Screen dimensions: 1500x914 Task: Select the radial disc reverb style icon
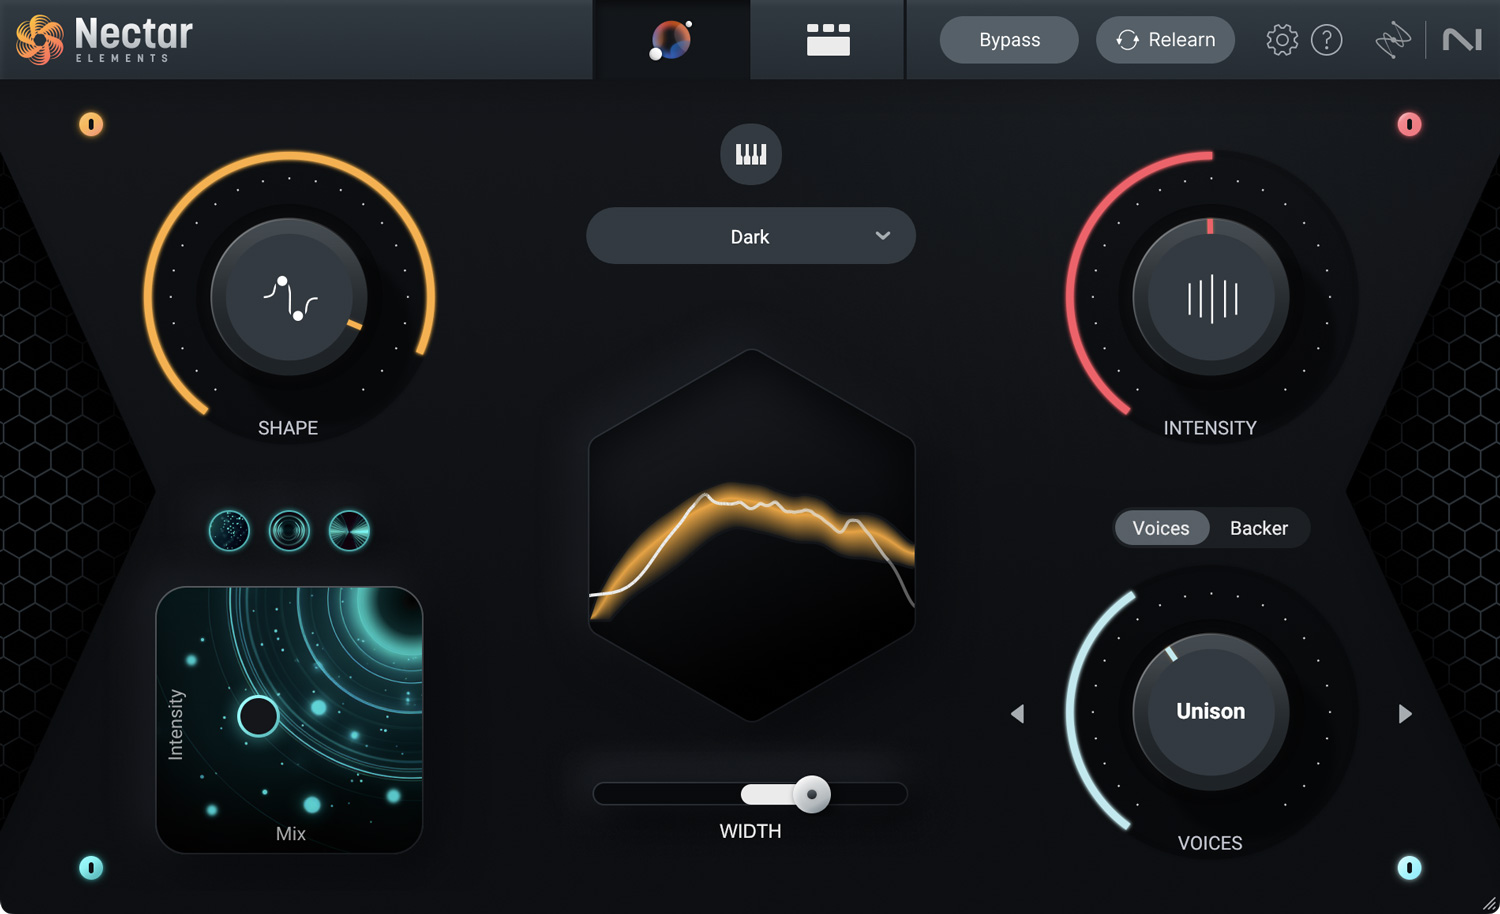click(x=349, y=530)
